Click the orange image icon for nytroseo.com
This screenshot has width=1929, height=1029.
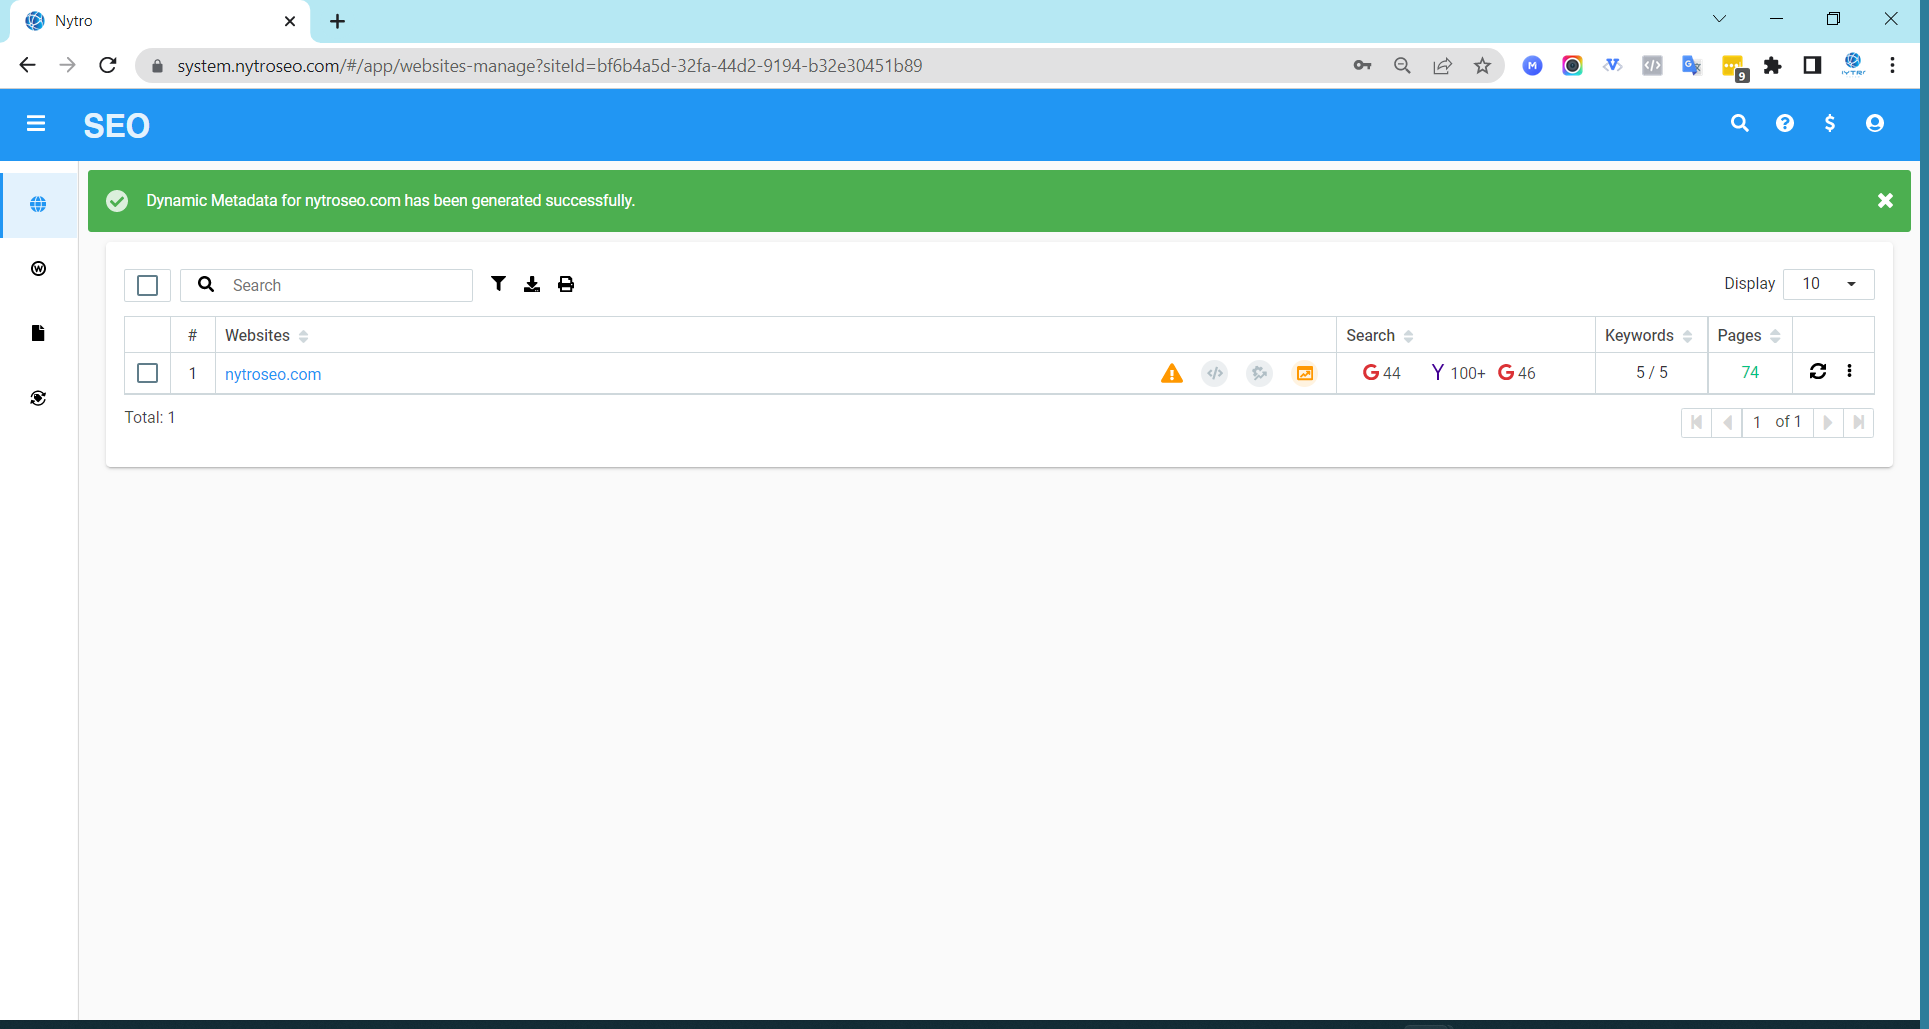tap(1305, 373)
